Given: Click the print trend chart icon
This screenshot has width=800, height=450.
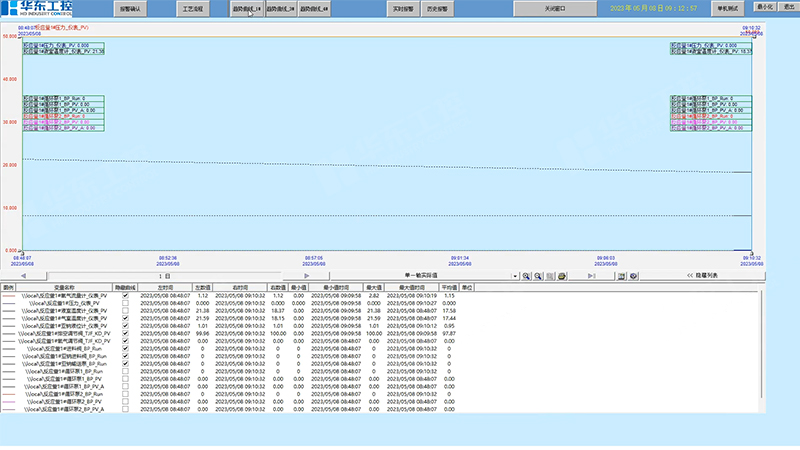Looking at the screenshot, I should [x=564, y=275].
